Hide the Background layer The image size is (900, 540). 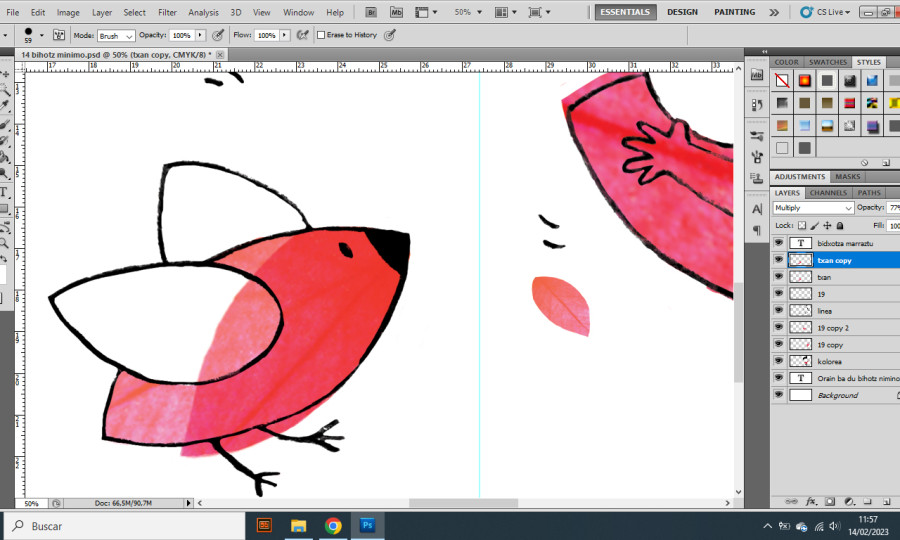pyautogui.click(x=779, y=396)
